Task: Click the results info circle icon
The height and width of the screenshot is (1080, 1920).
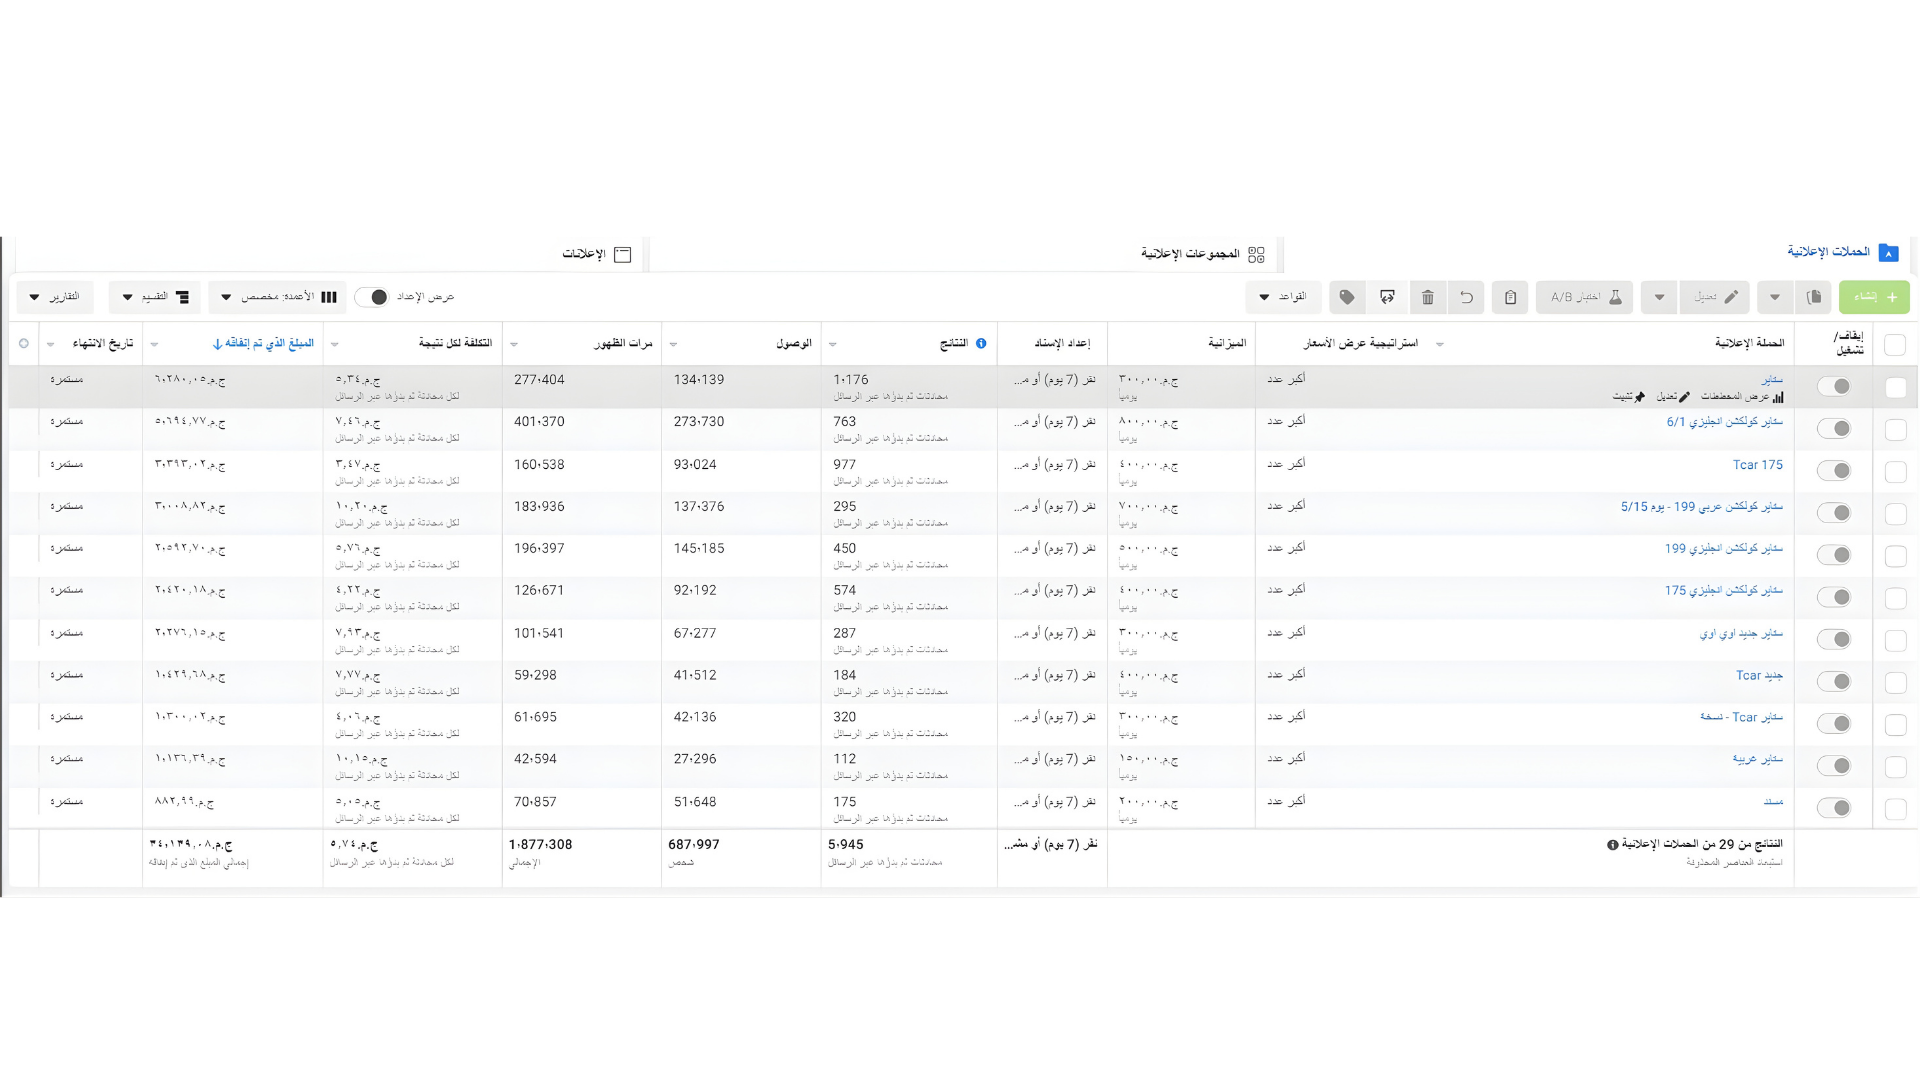Action: pyautogui.click(x=981, y=343)
